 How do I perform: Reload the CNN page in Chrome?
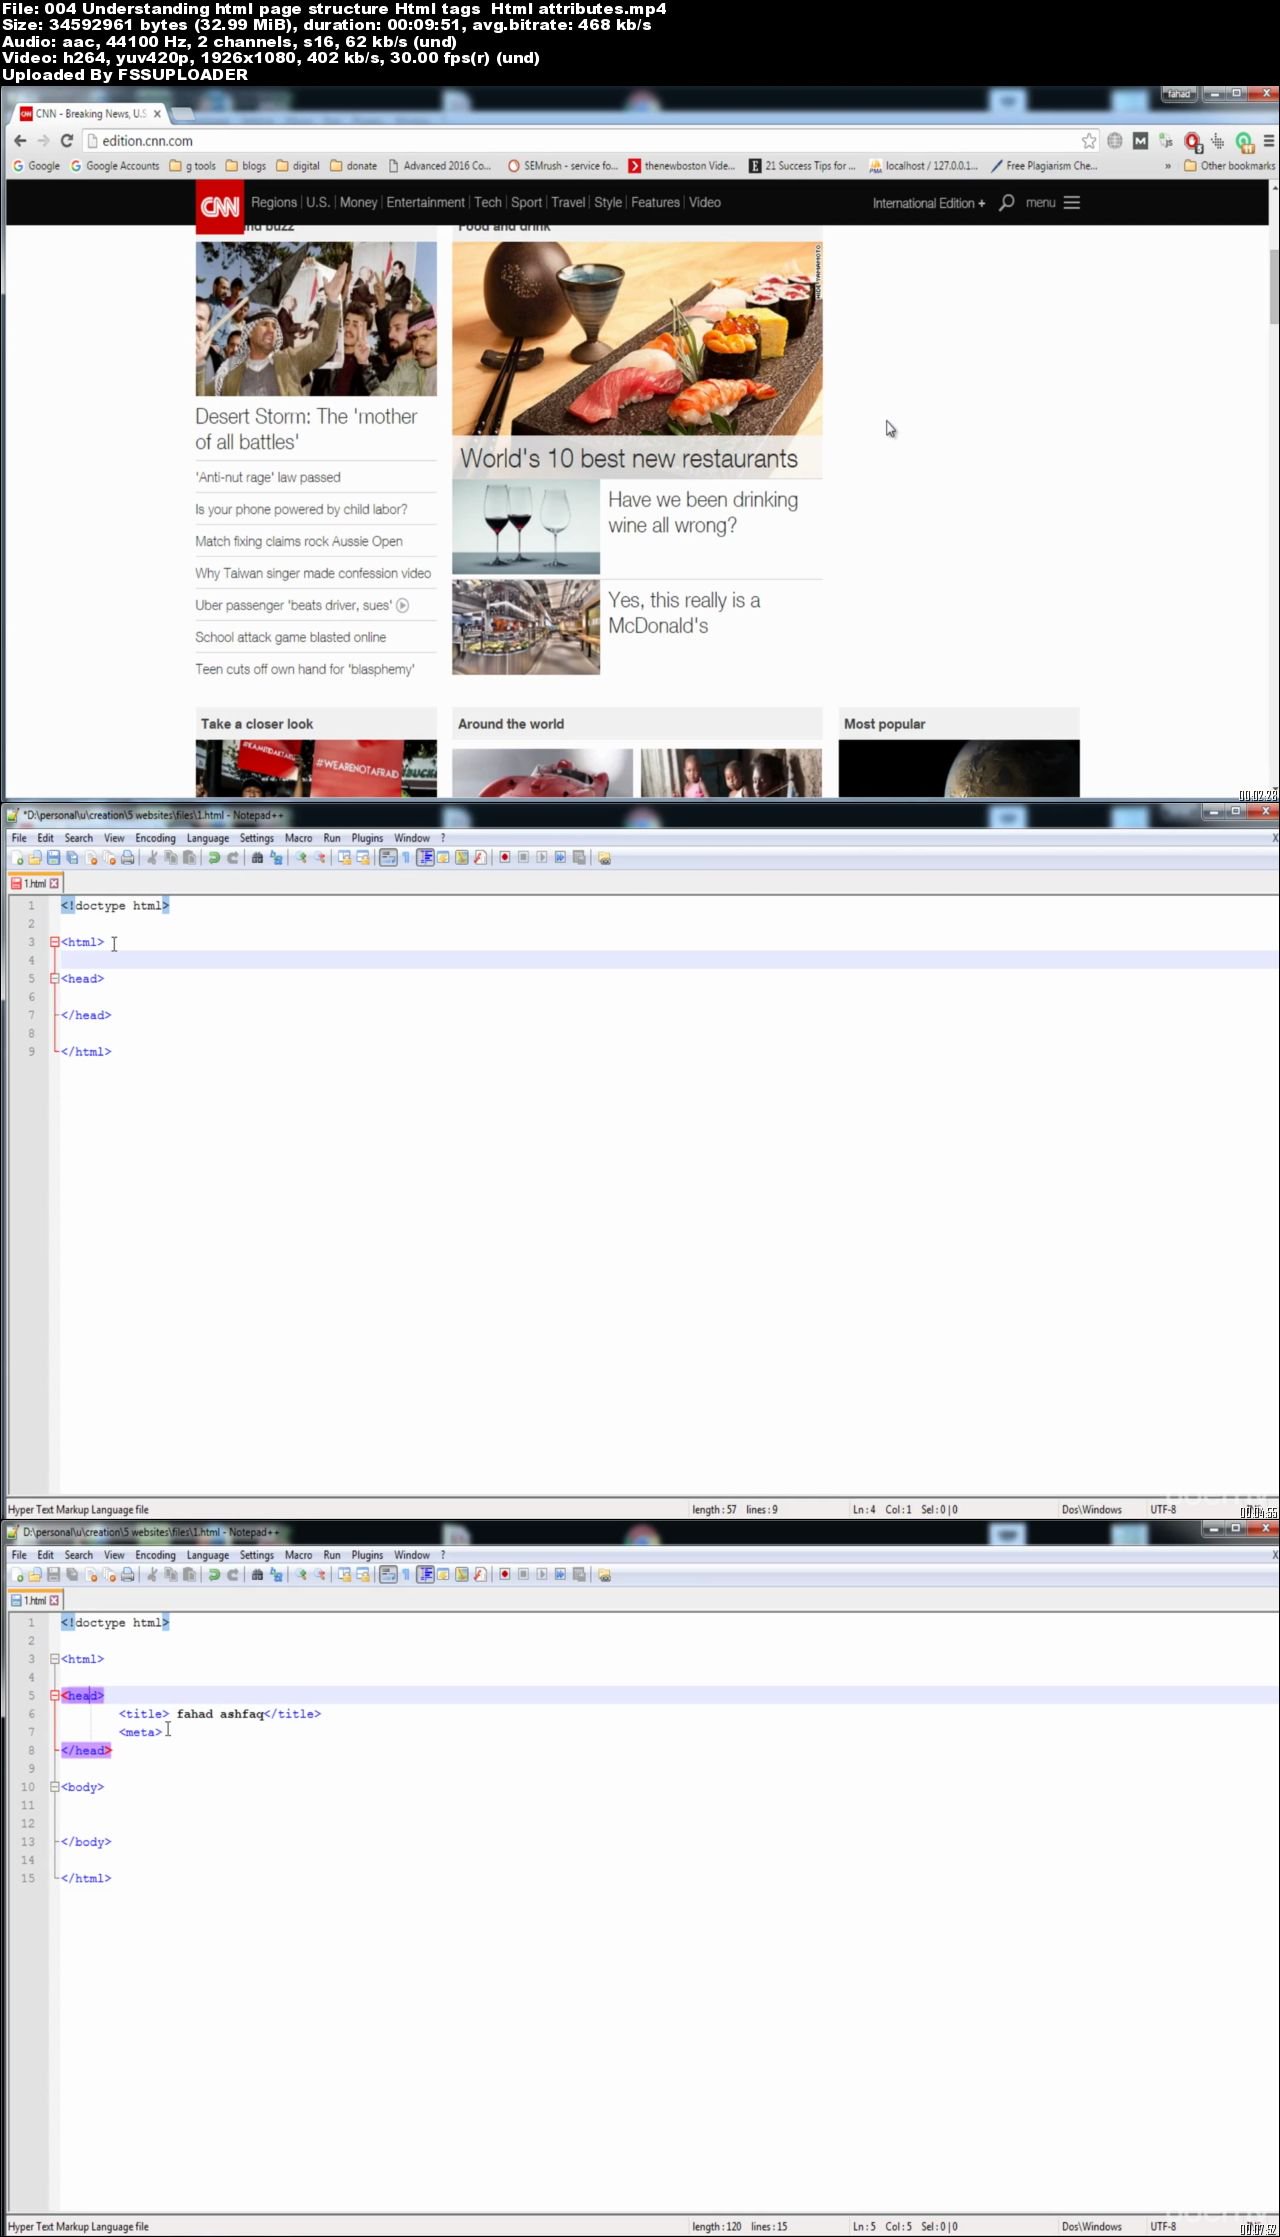click(67, 141)
